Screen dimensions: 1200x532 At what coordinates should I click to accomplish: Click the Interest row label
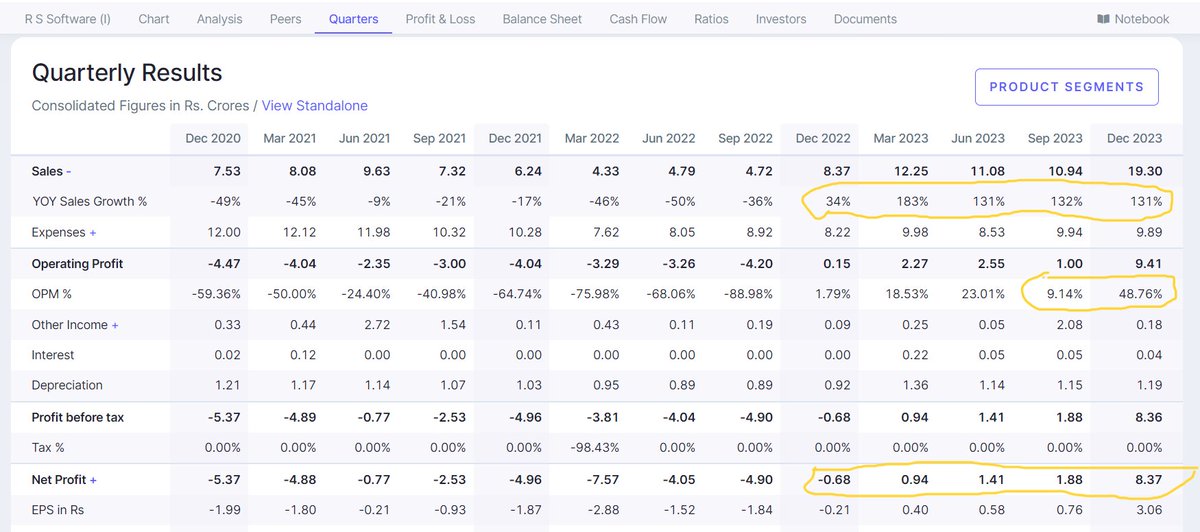pos(53,355)
